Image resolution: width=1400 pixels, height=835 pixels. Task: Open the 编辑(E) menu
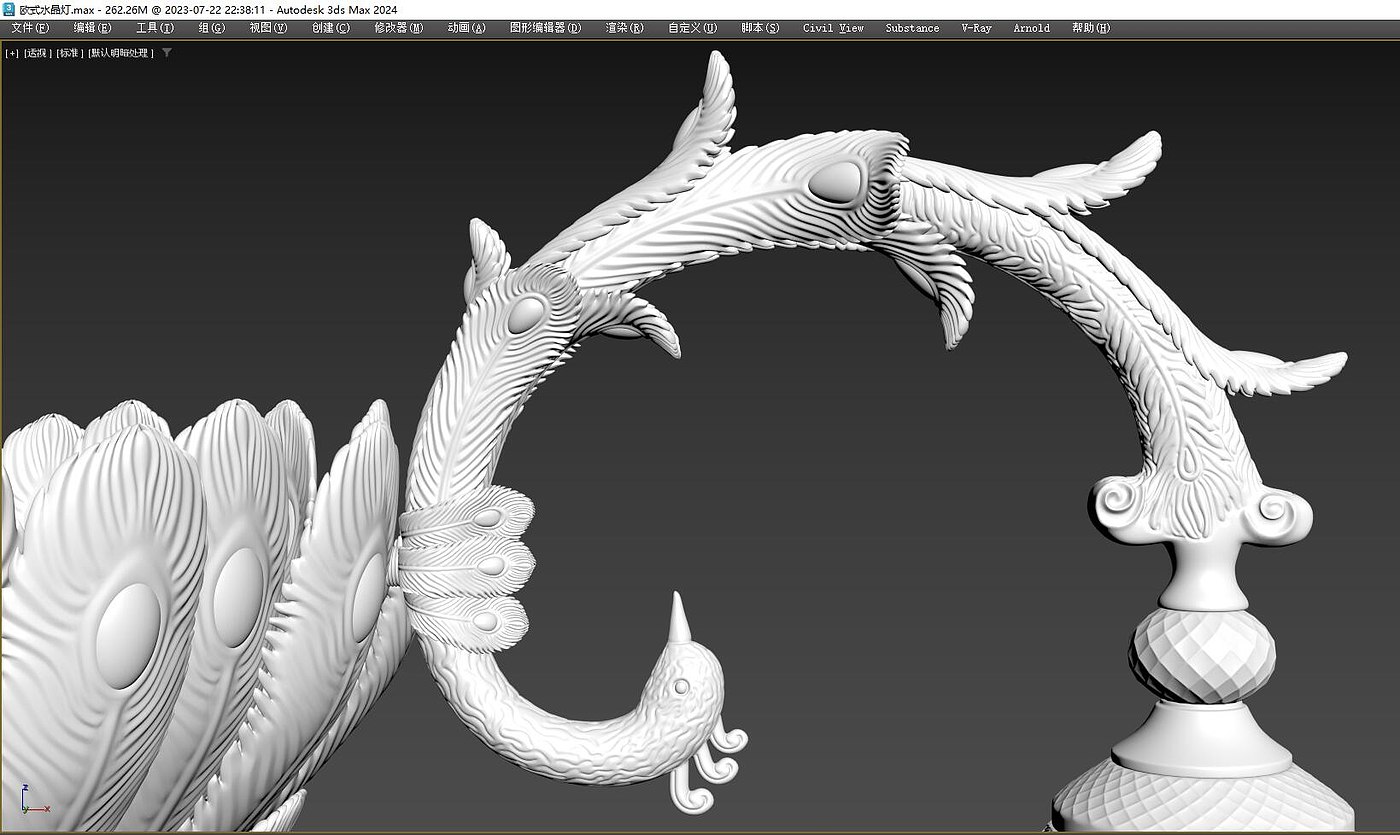[92, 28]
